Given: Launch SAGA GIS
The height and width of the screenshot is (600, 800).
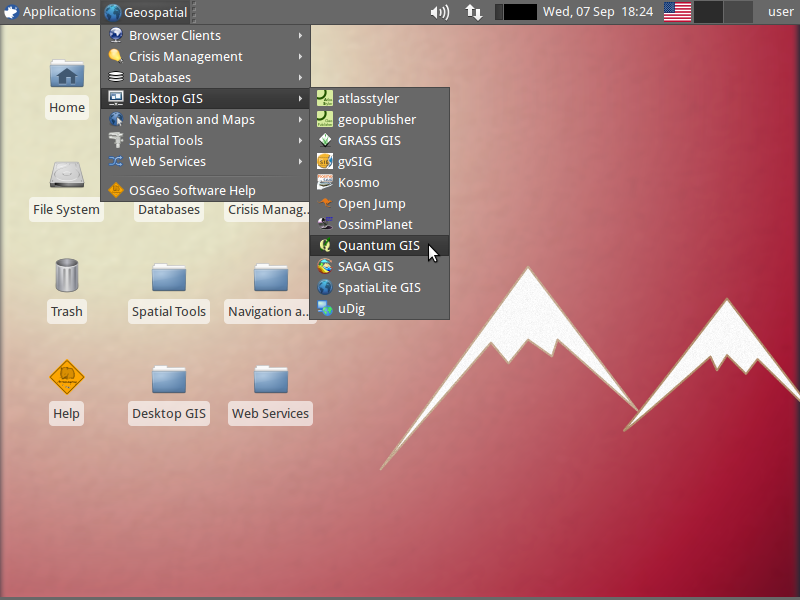Looking at the screenshot, I should (380, 266).
